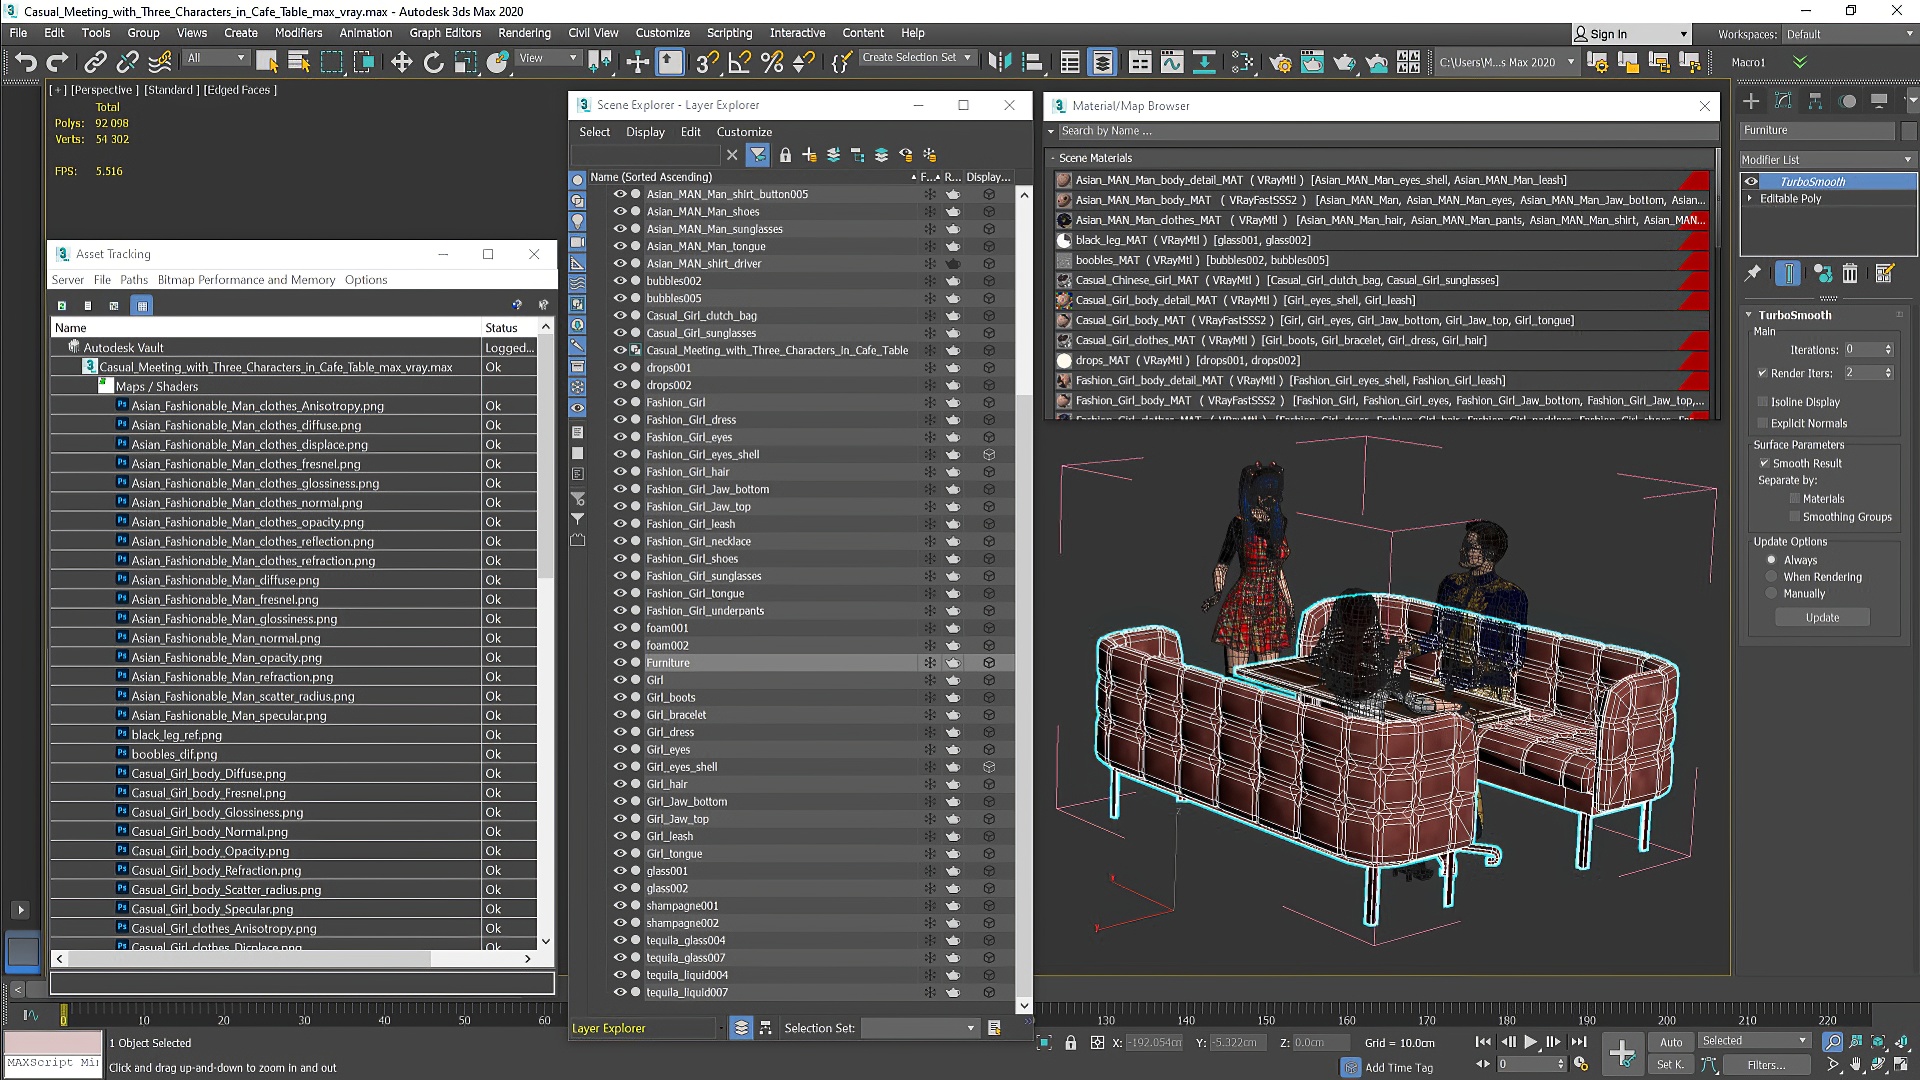Click the Mirror tool icon
1920x1080 pixels.
[x=999, y=62]
